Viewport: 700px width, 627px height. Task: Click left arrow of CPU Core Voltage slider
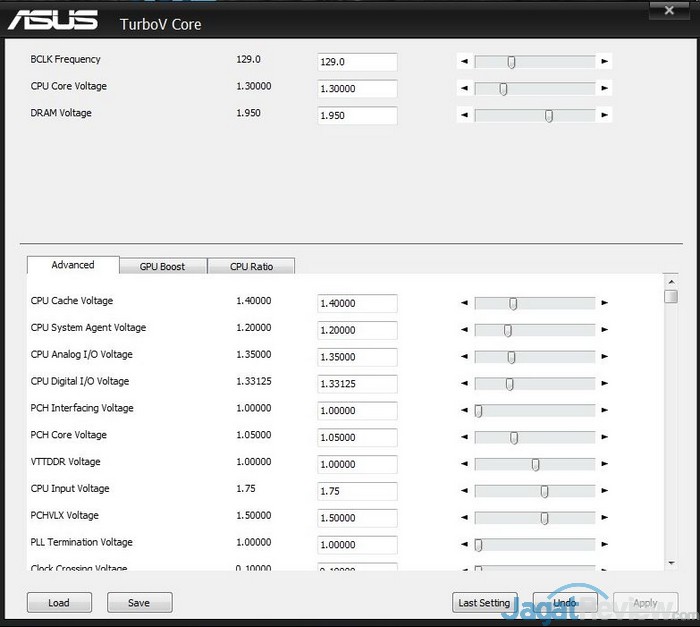pyautogui.click(x=464, y=89)
